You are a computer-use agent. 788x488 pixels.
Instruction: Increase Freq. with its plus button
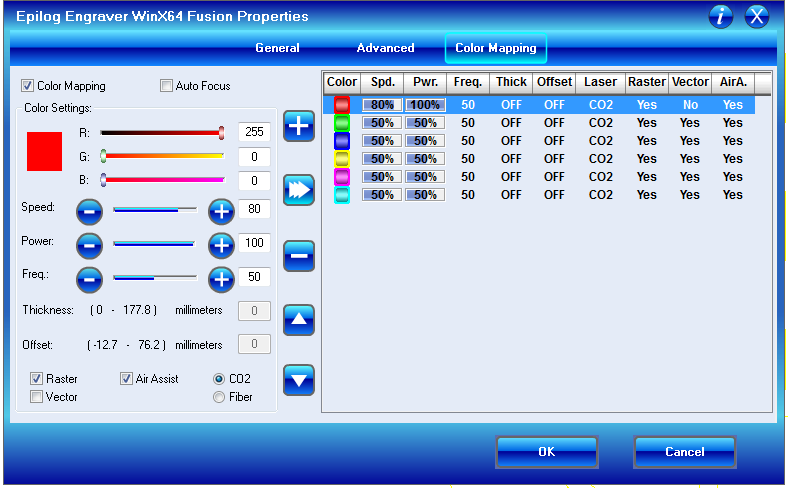(x=221, y=279)
